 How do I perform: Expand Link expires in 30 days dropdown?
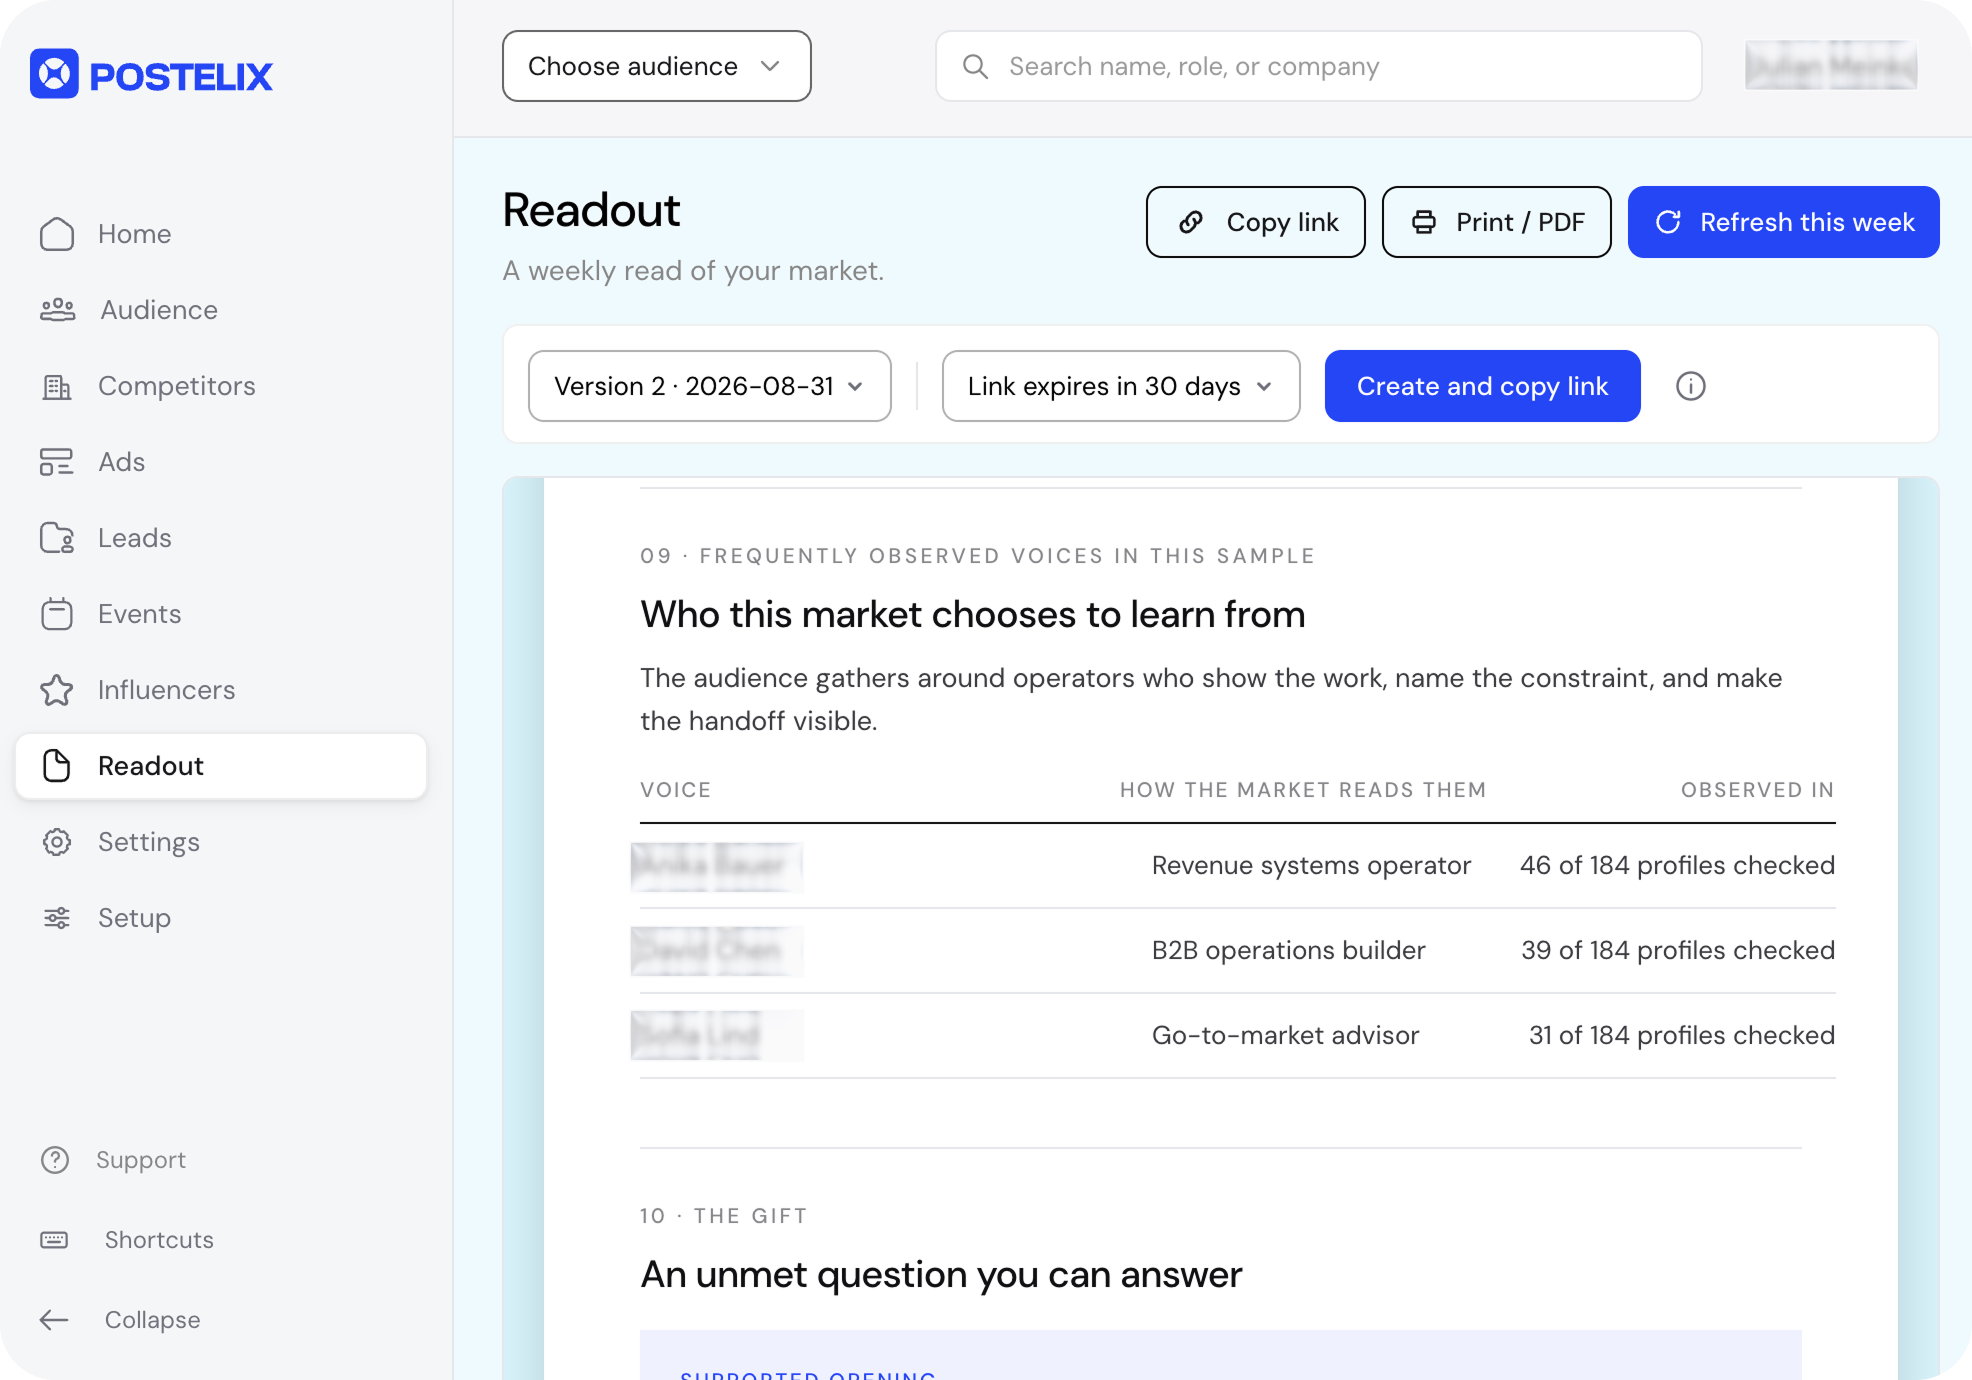(1121, 386)
